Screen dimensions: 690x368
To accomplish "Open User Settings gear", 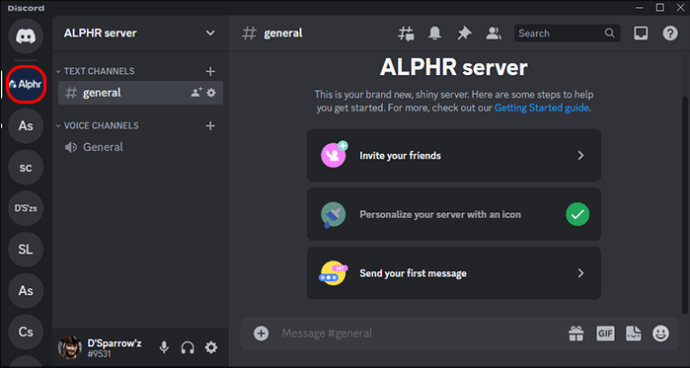I will click(x=211, y=348).
